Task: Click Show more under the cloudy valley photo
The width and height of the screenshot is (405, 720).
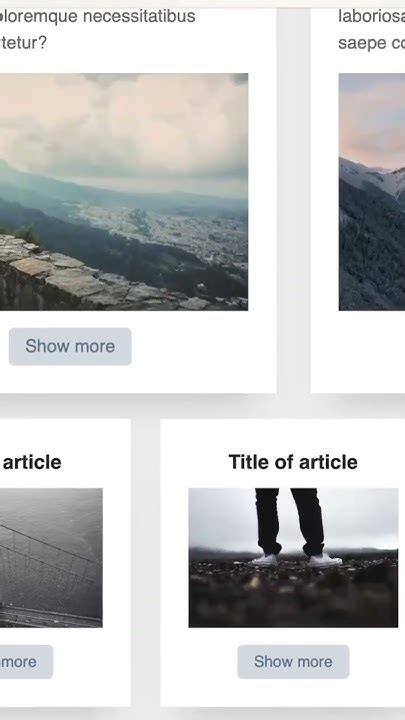Action: [70, 346]
